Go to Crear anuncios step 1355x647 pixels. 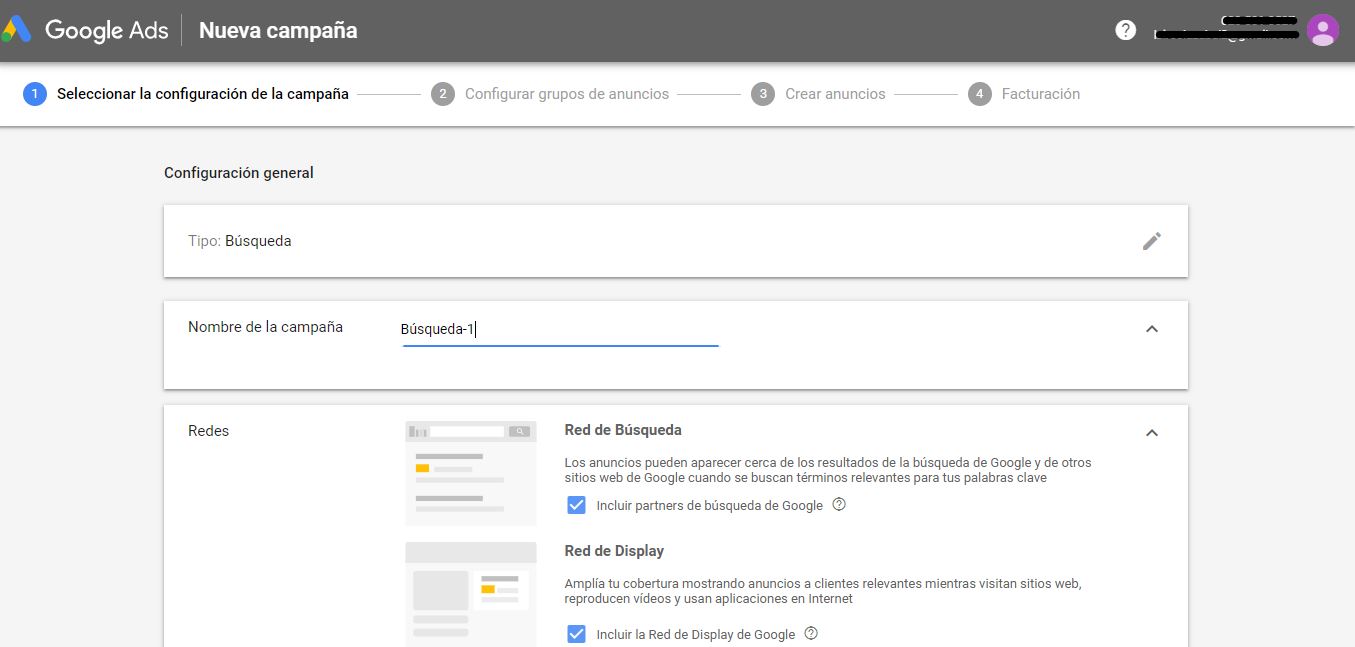tap(835, 94)
